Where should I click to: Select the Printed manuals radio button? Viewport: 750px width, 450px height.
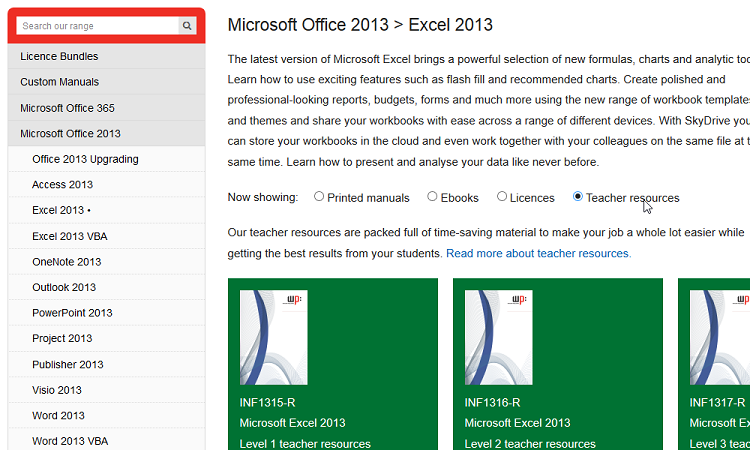click(x=319, y=197)
